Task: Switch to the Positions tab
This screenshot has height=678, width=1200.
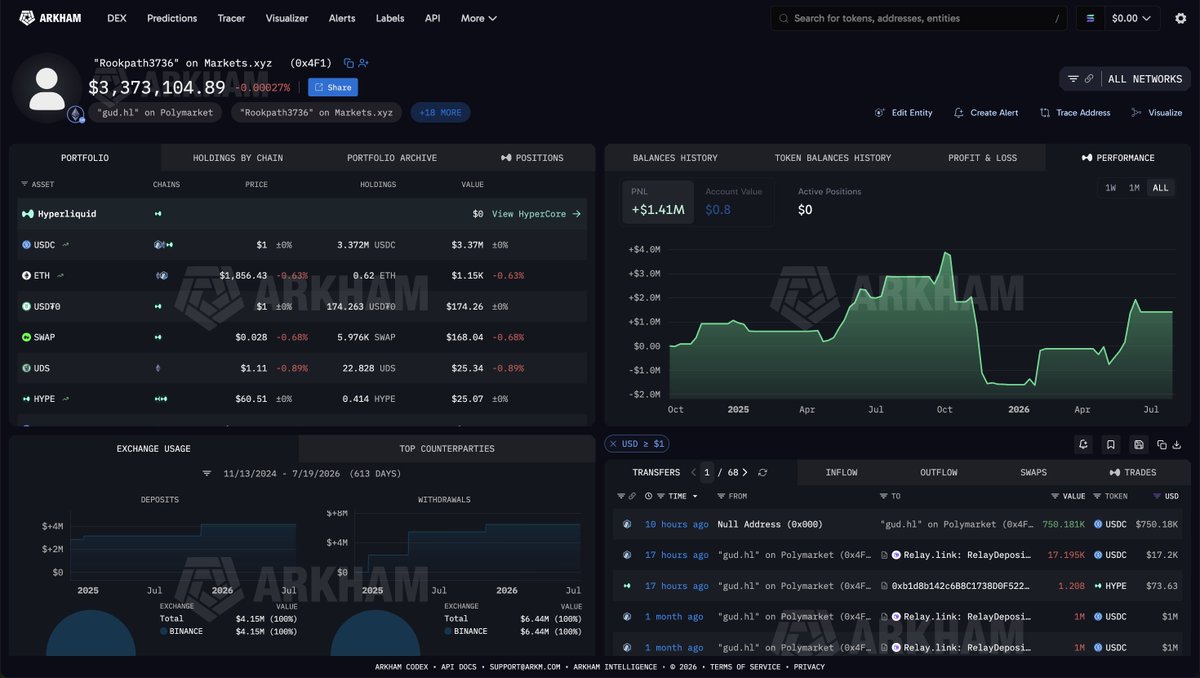Action: click(532, 158)
